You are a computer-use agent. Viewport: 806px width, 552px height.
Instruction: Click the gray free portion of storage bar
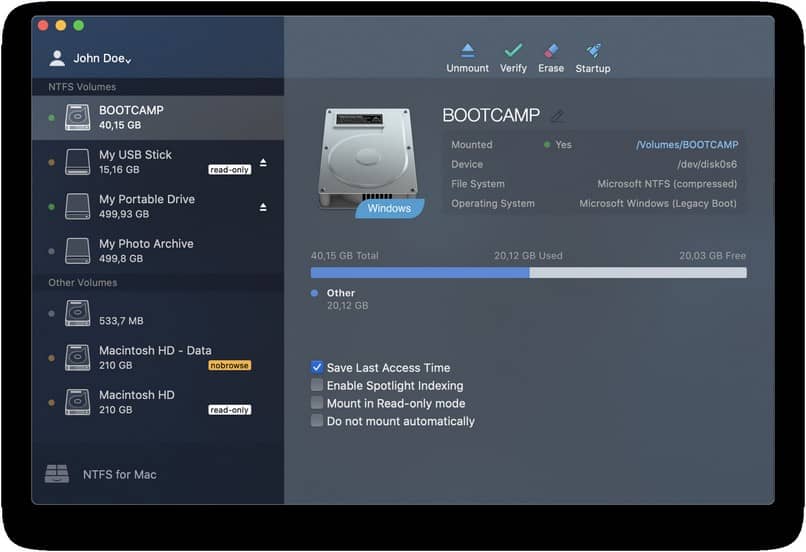coord(638,273)
